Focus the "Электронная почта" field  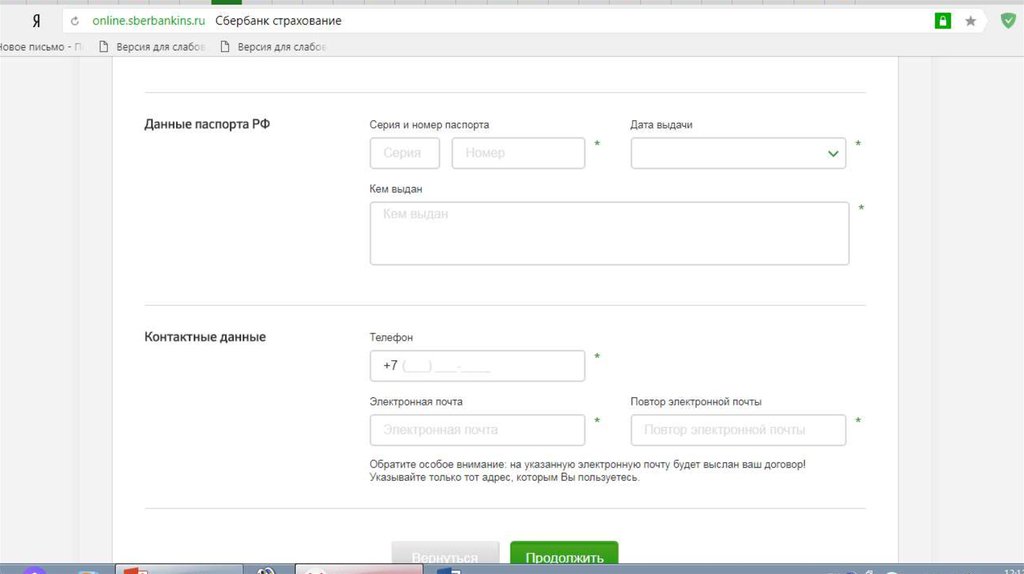tap(477, 430)
